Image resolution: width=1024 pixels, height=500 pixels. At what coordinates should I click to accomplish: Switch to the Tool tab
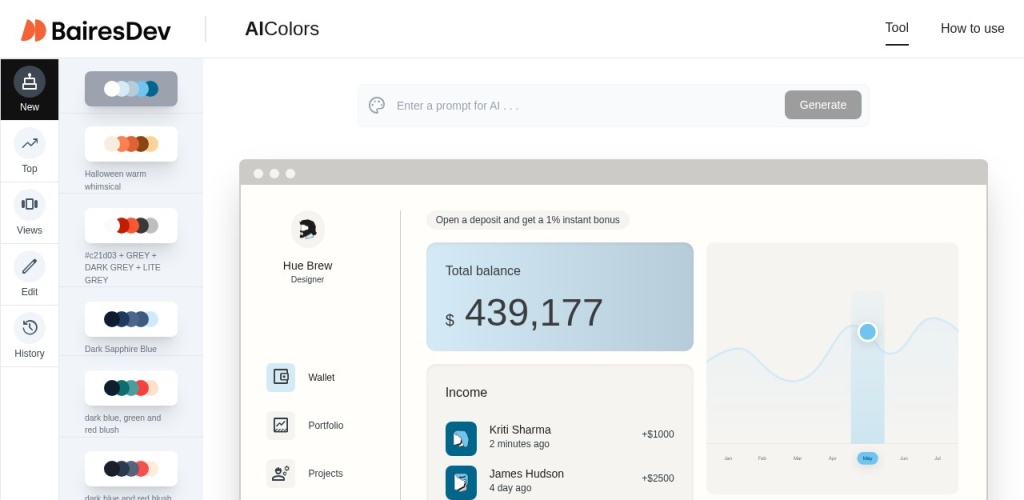[896, 28]
